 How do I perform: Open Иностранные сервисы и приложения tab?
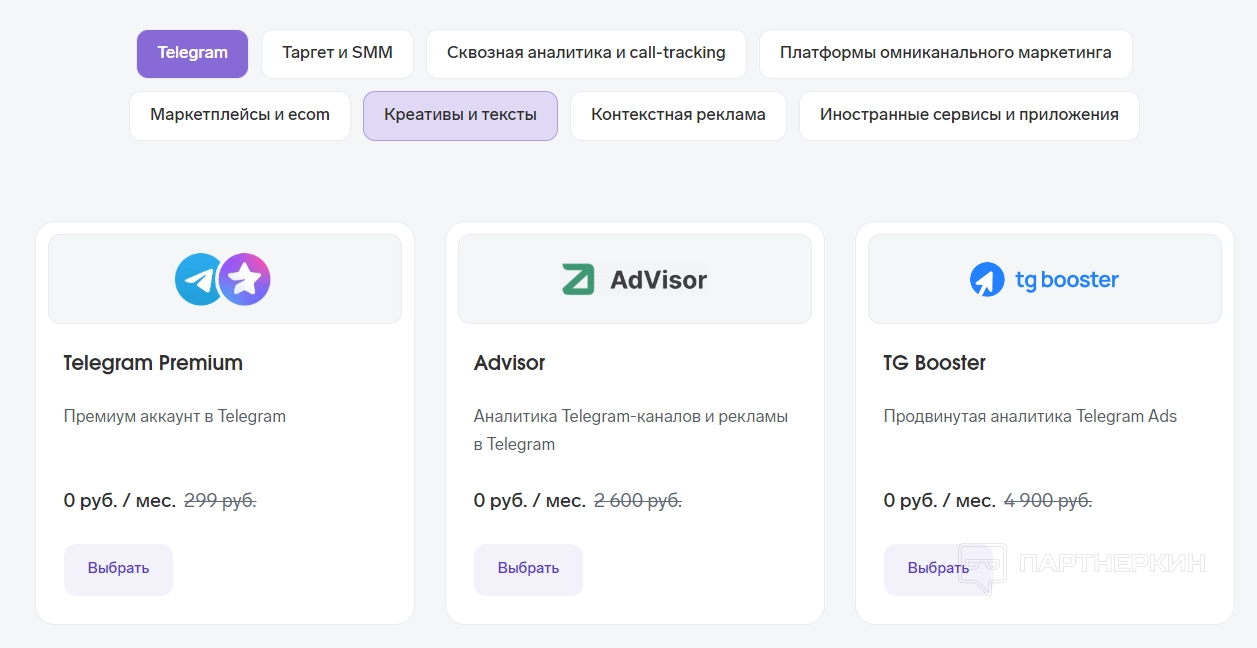(969, 115)
